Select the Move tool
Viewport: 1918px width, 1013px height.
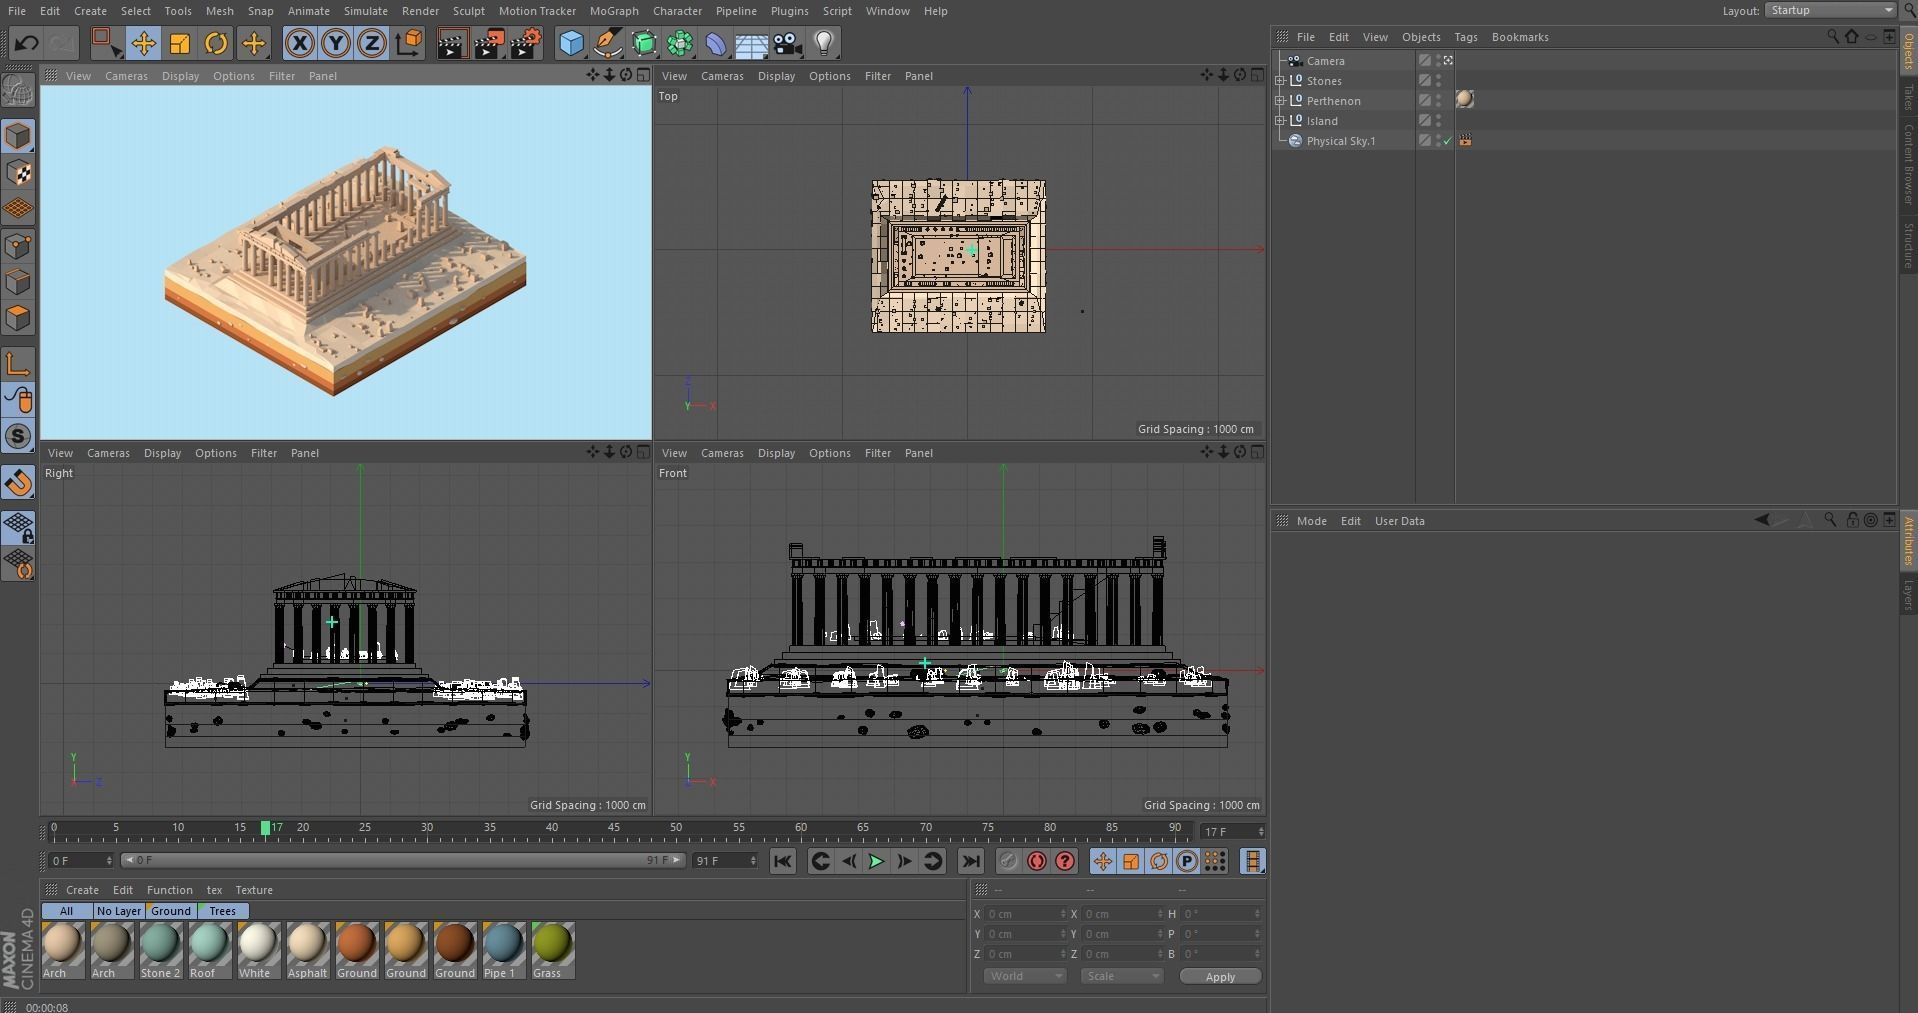[143, 43]
